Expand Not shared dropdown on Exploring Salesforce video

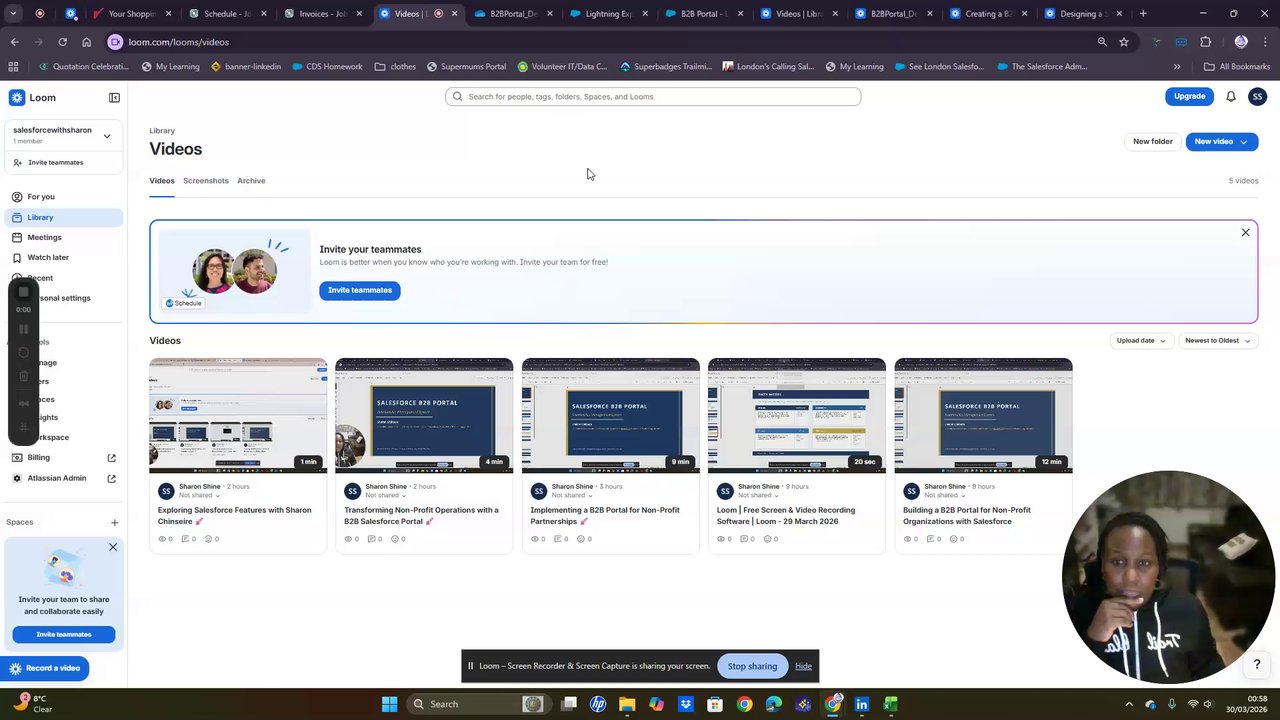[199, 495]
